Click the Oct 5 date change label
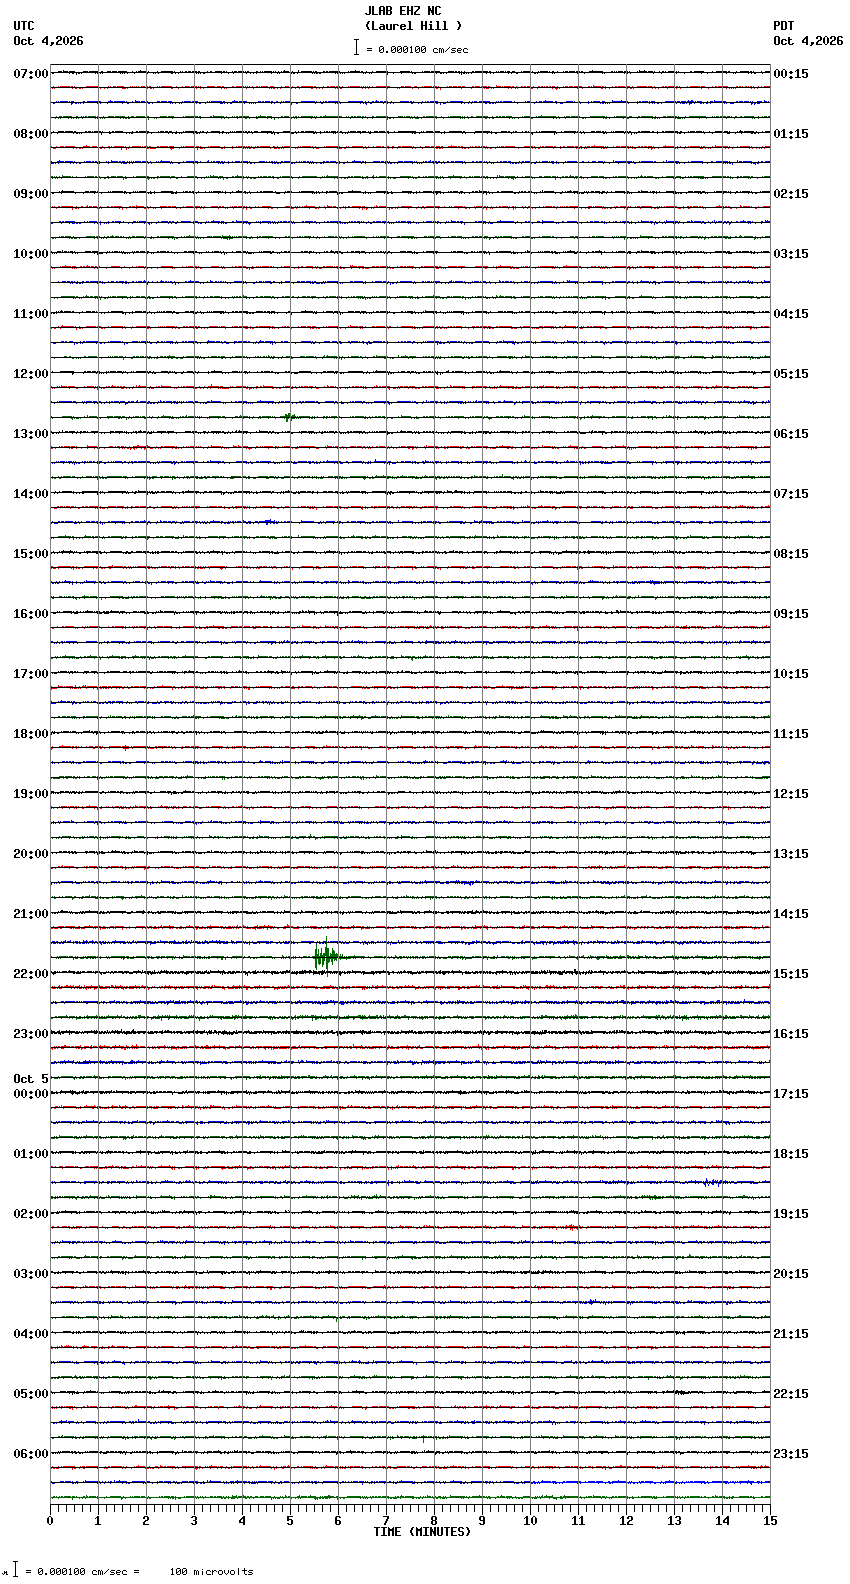Viewport: 850px width, 1584px height. pos(31,1079)
